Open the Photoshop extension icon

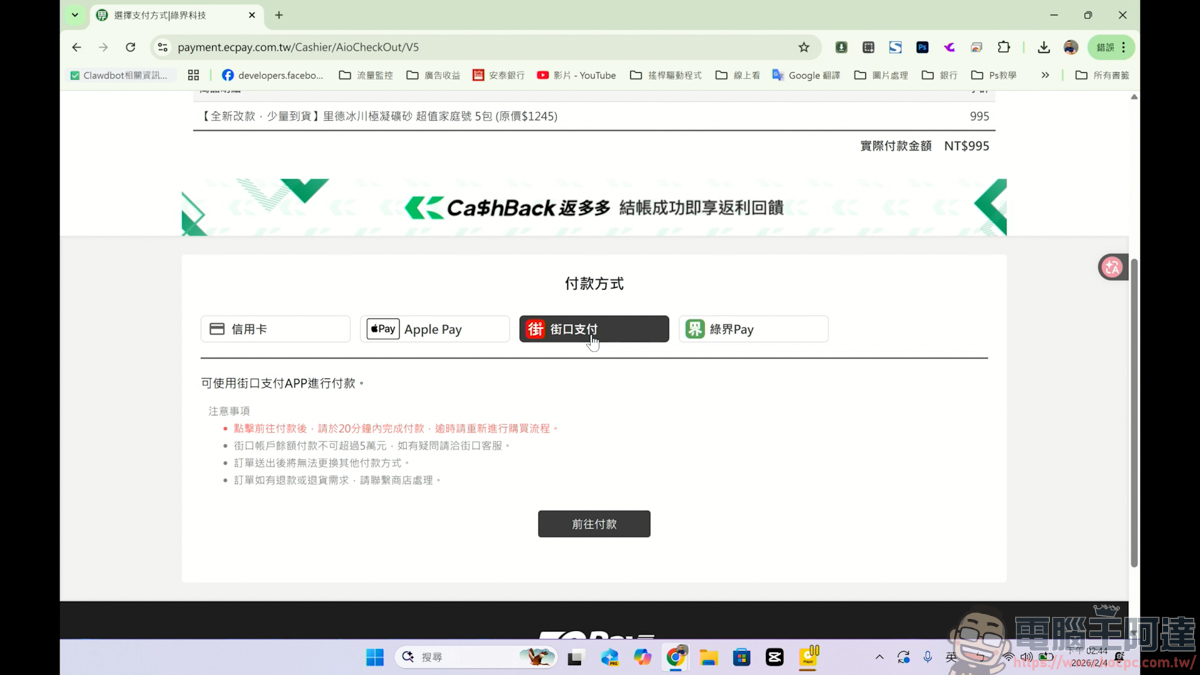click(922, 46)
